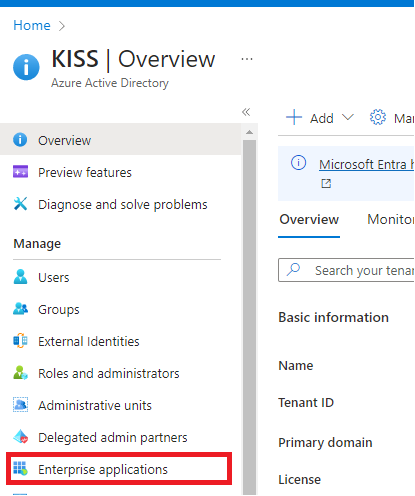Click the Manage gear icon in toolbar
The height and width of the screenshot is (496, 415).
pyautogui.click(x=378, y=117)
